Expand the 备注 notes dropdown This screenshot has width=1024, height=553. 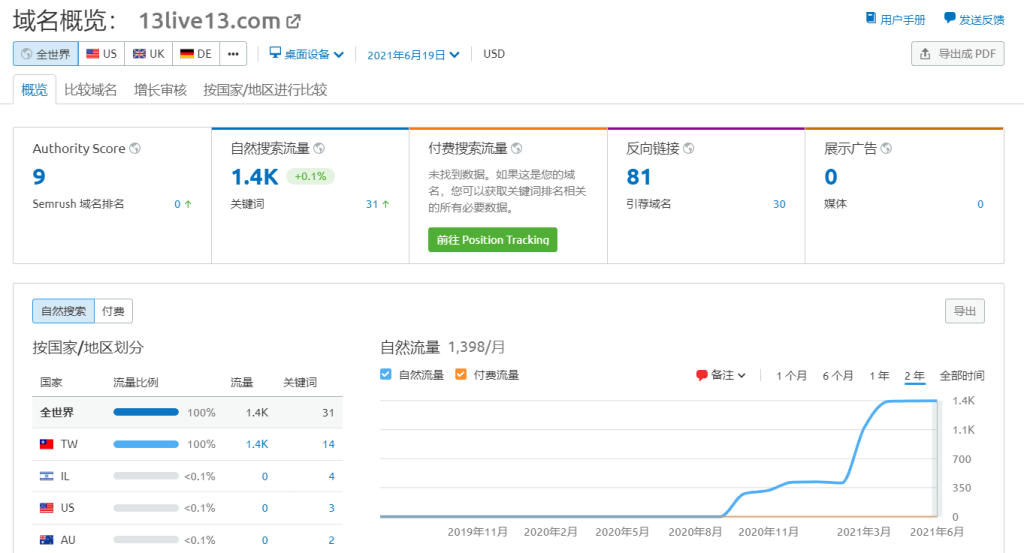coord(721,375)
